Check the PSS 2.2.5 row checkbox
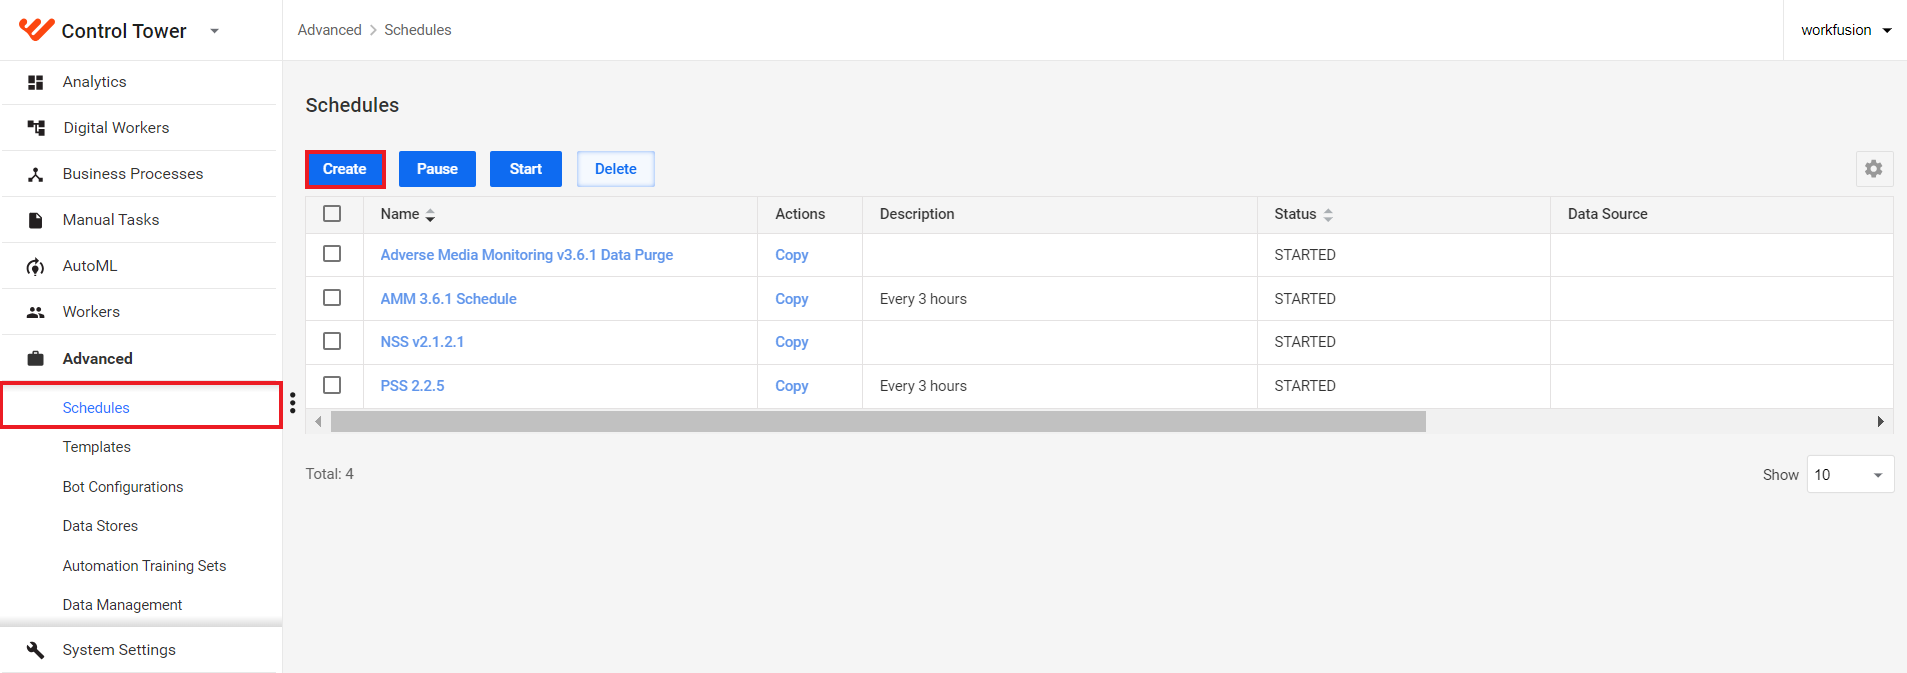 332,385
